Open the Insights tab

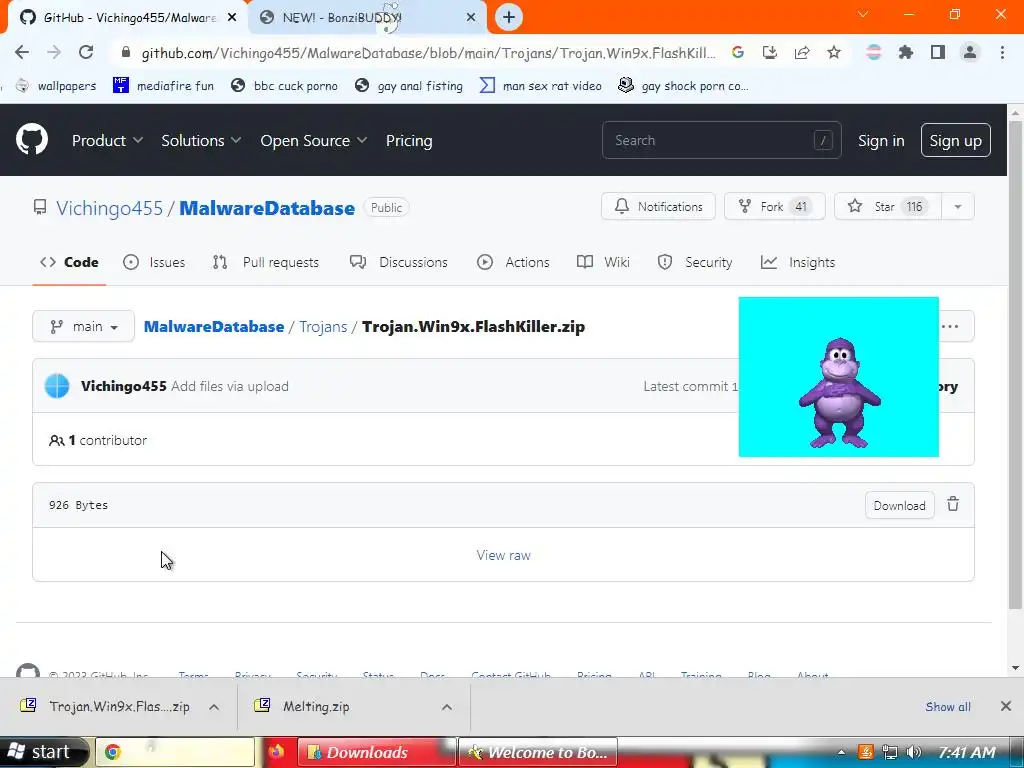tap(798, 262)
